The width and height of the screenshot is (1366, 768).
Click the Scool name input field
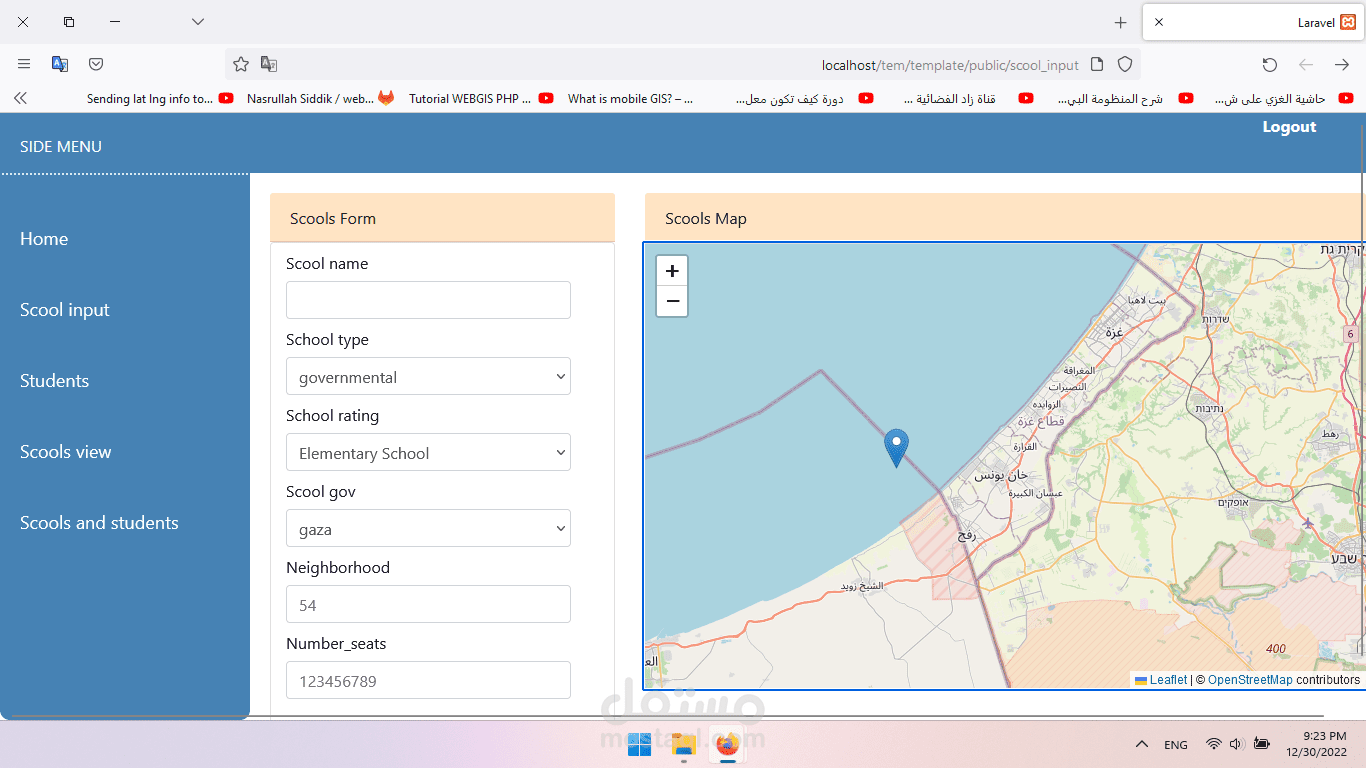(x=428, y=300)
